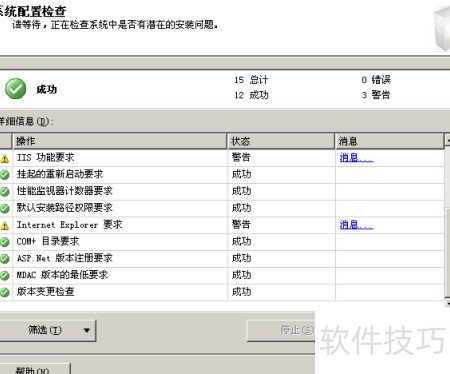The width and height of the screenshot is (450, 374).
Task: Click the 成功 status of 挂起的重新启动要求
Action: [x=241, y=174]
